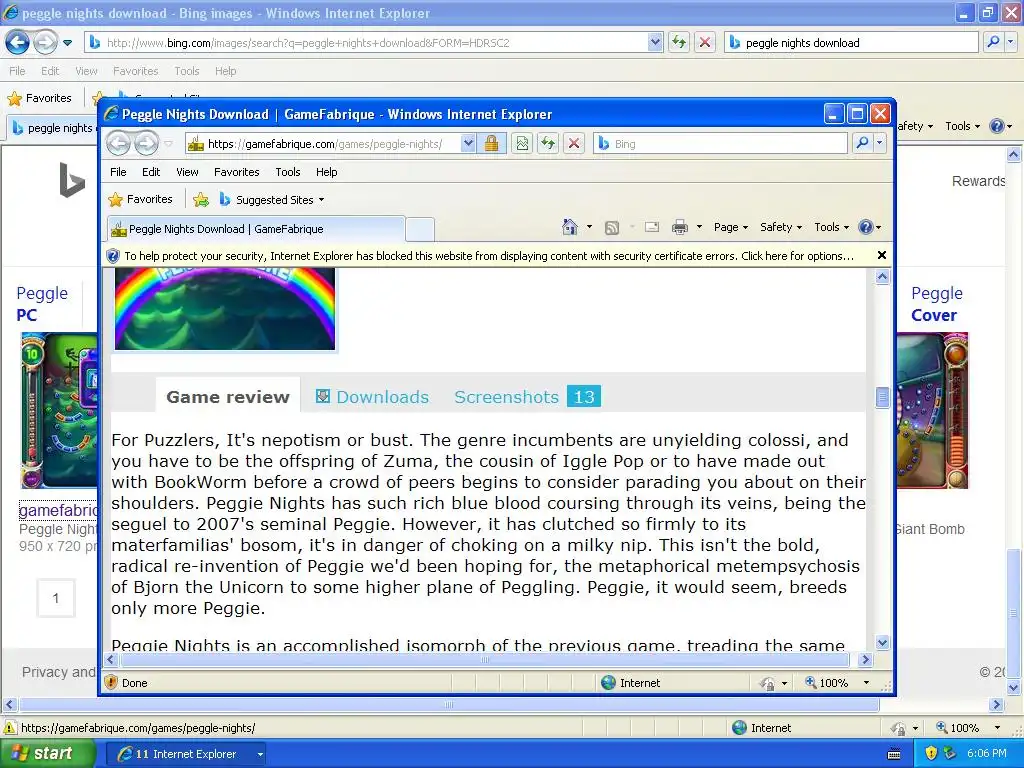Open Help menu in GameFabrique window
The height and width of the screenshot is (768, 1024).
point(327,172)
